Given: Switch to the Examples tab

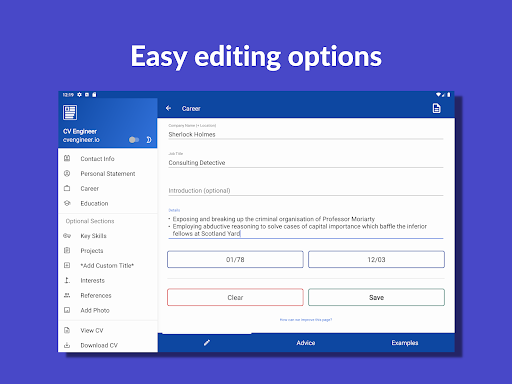Looking at the screenshot, I should tap(405, 343).
